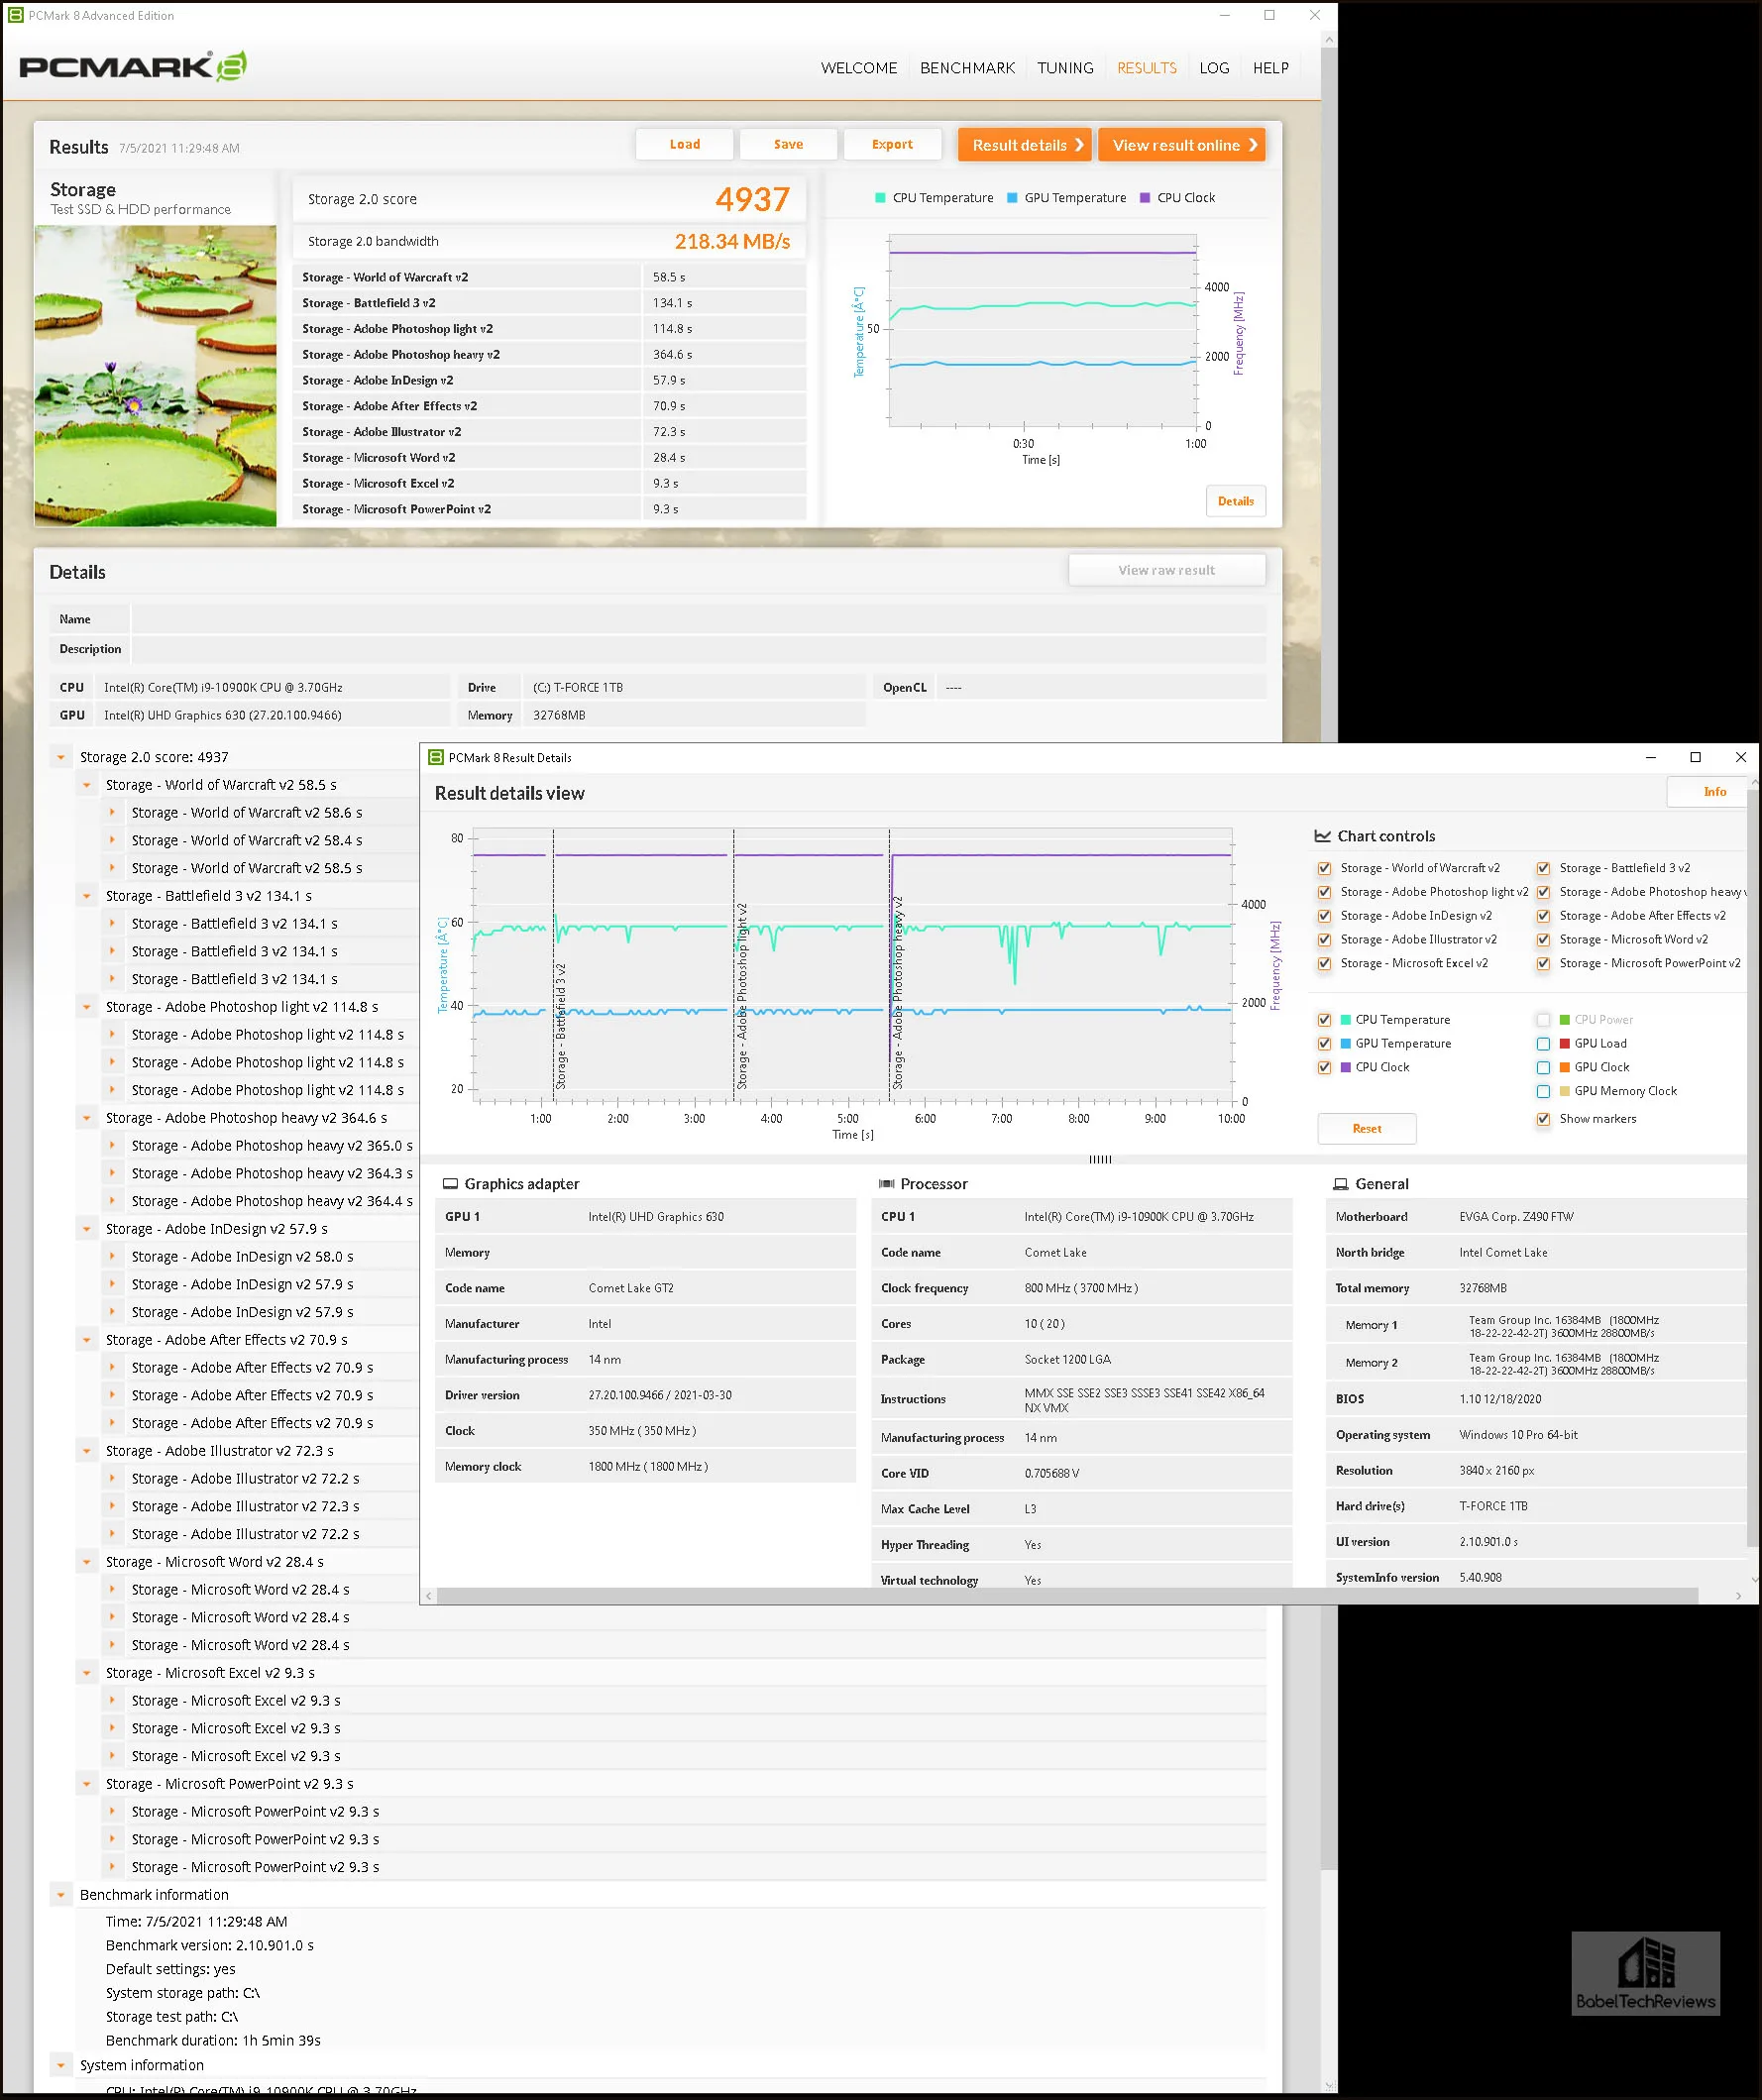Viewport: 1762px width, 2100px height.
Task: Toggle Storage - Adobe Illustrator v2 chart checkbox
Action: pyautogui.click(x=1324, y=940)
